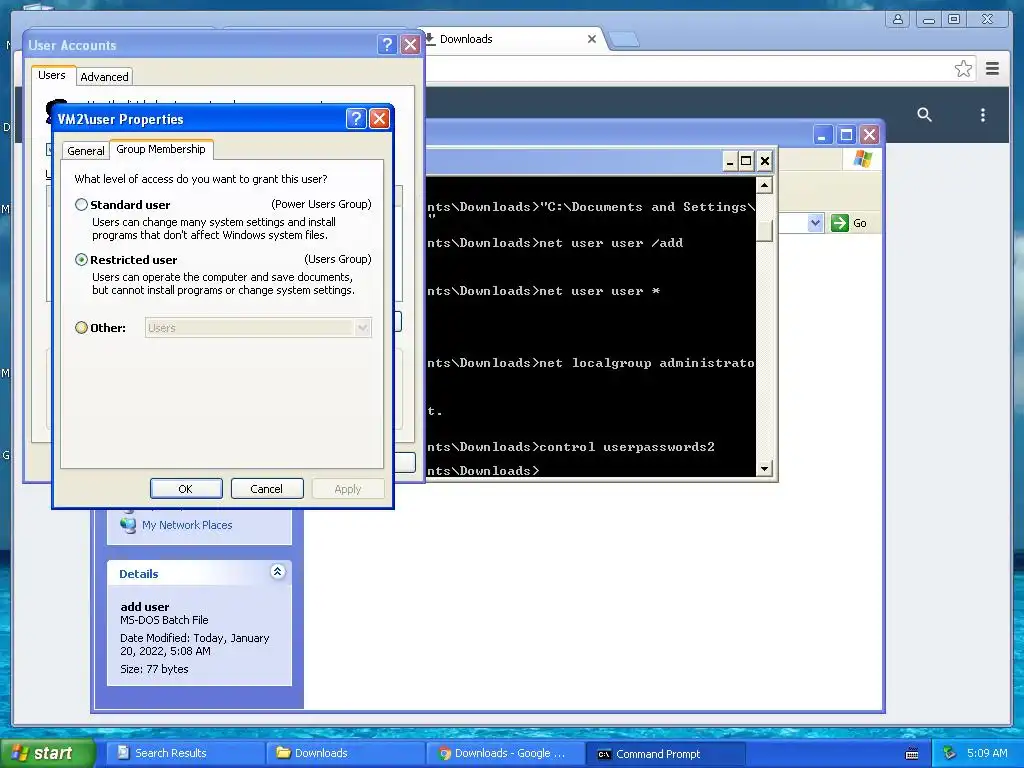Image resolution: width=1024 pixels, height=768 pixels.
Task: Open My Network Places link
Action: pyautogui.click(x=187, y=525)
